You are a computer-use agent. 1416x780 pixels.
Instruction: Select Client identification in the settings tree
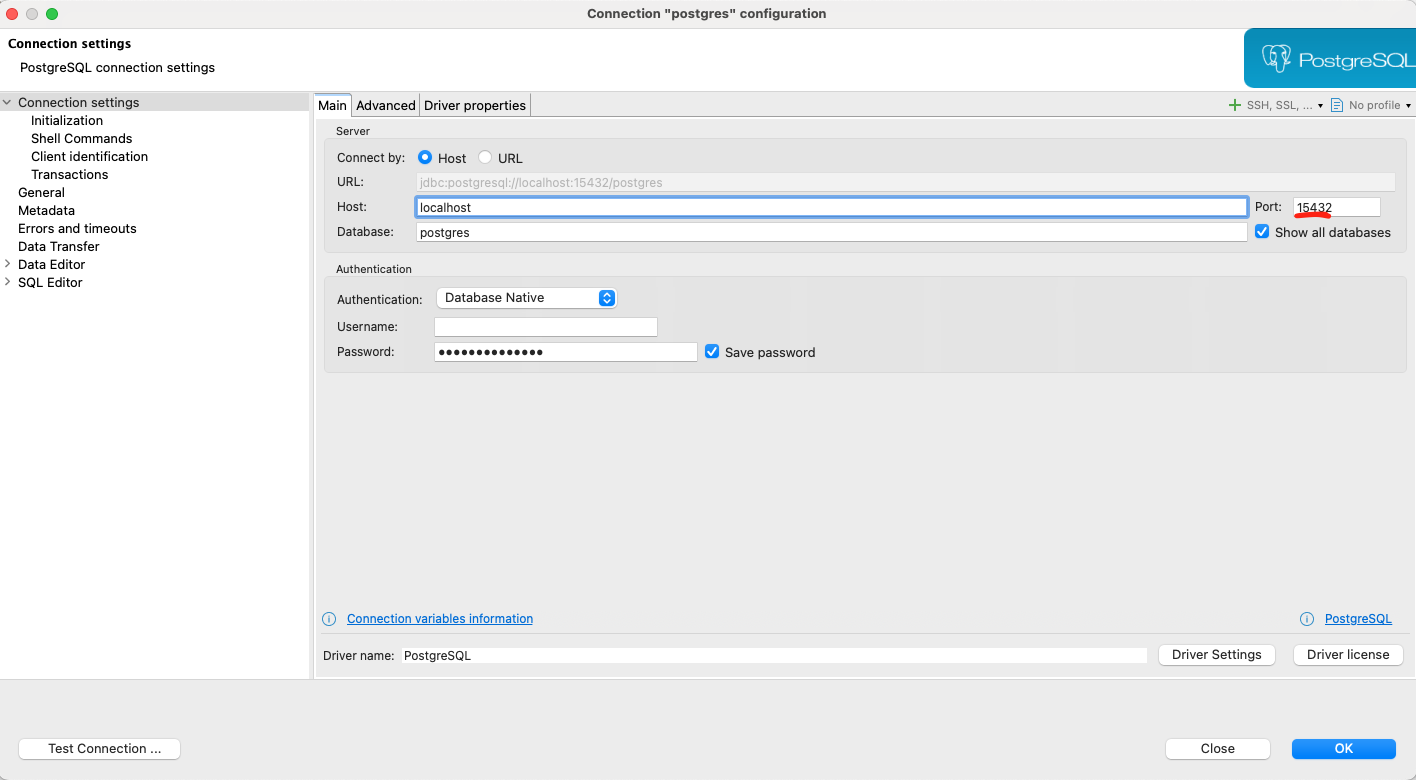[90, 156]
